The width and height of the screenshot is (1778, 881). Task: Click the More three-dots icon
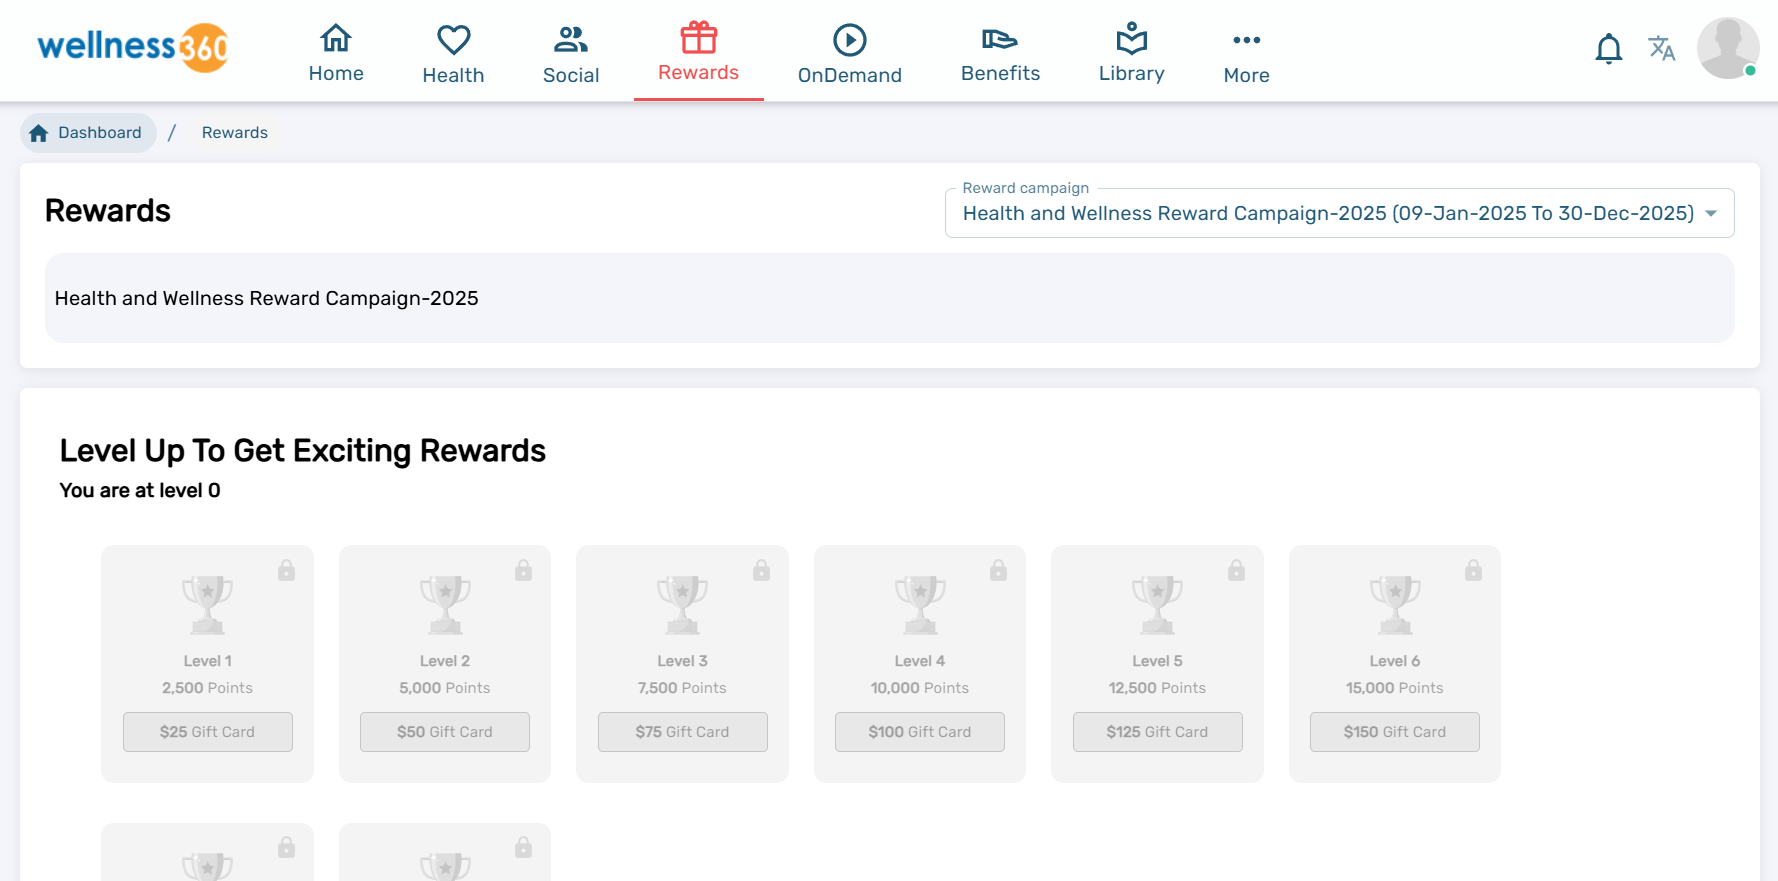[1247, 40]
